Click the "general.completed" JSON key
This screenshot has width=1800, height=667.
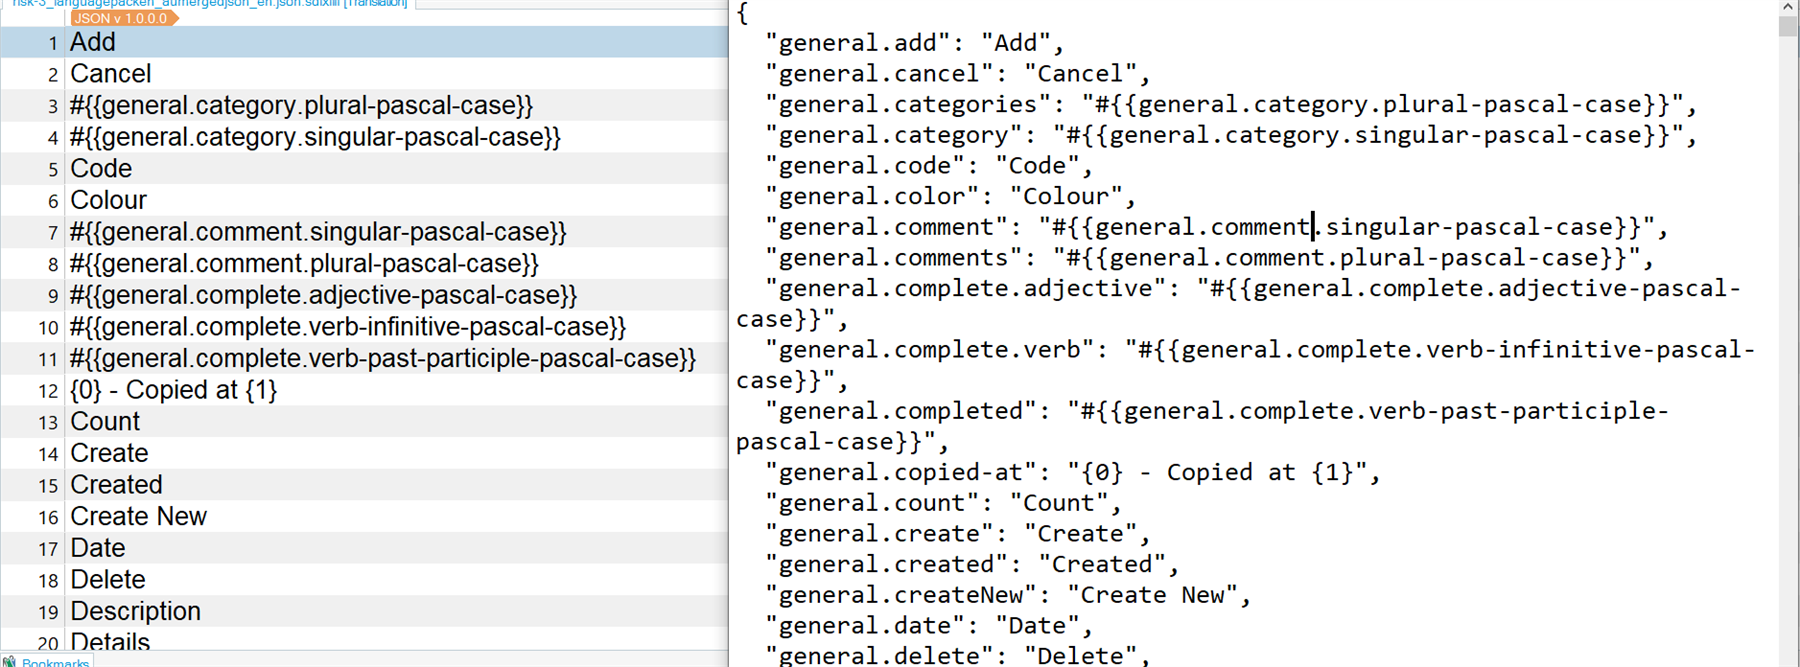click(902, 411)
